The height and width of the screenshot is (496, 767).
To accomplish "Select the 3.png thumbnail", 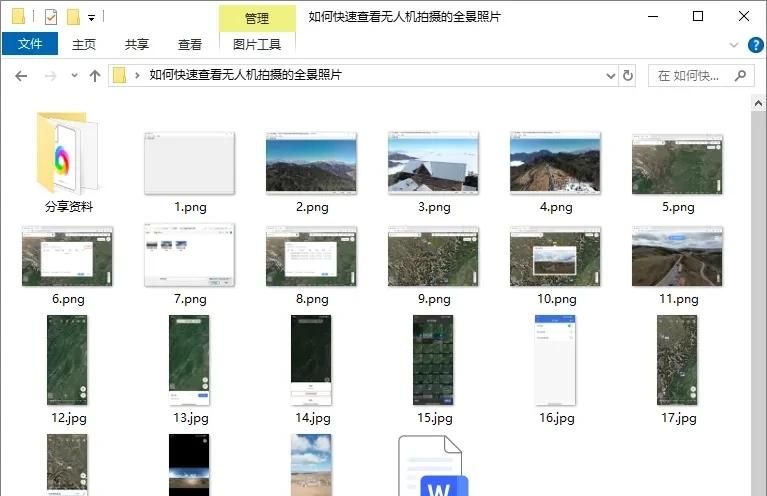I will (433, 163).
